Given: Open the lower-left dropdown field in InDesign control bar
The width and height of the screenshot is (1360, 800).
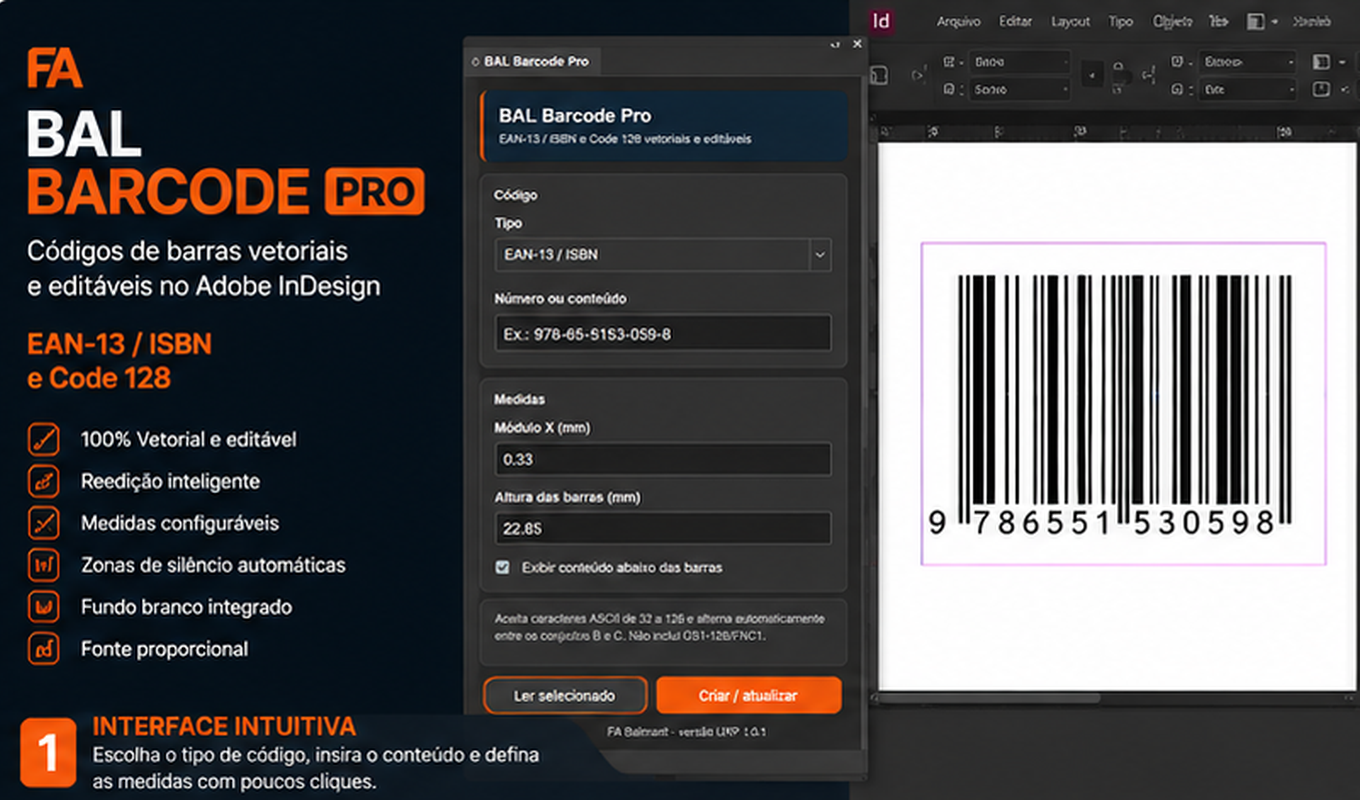Looking at the screenshot, I should point(1019,90).
